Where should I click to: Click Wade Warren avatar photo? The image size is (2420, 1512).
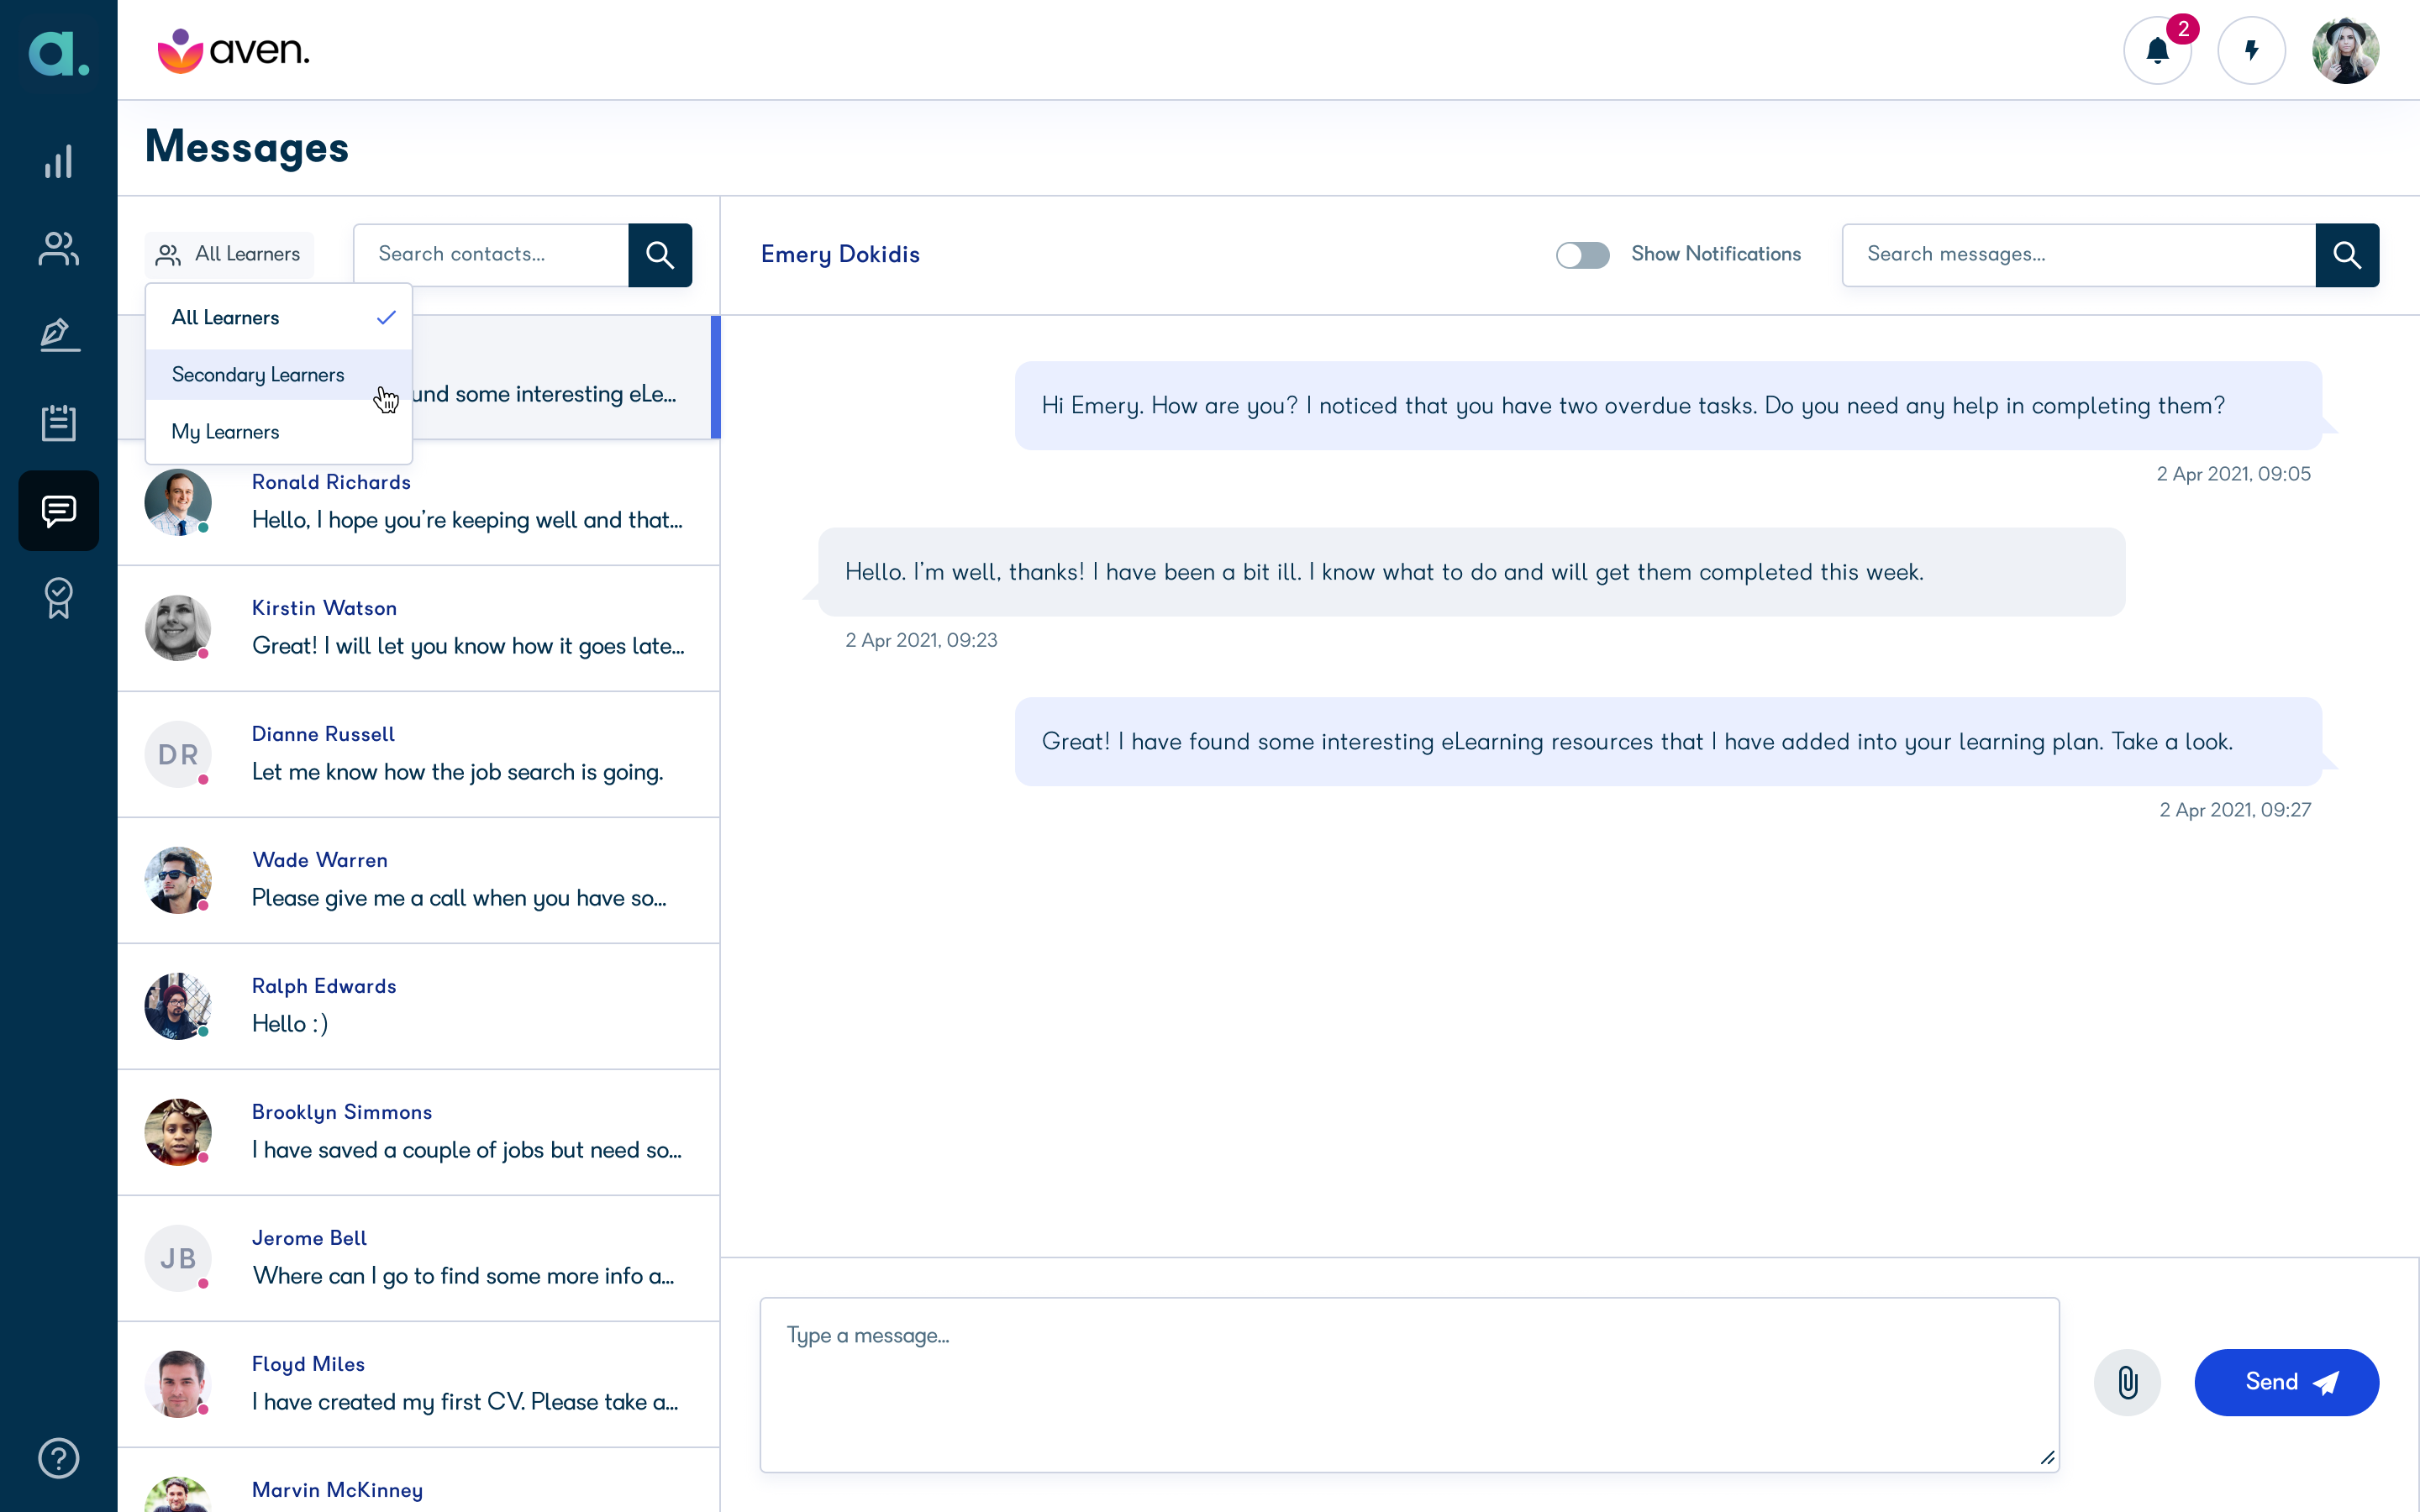pyautogui.click(x=178, y=880)
